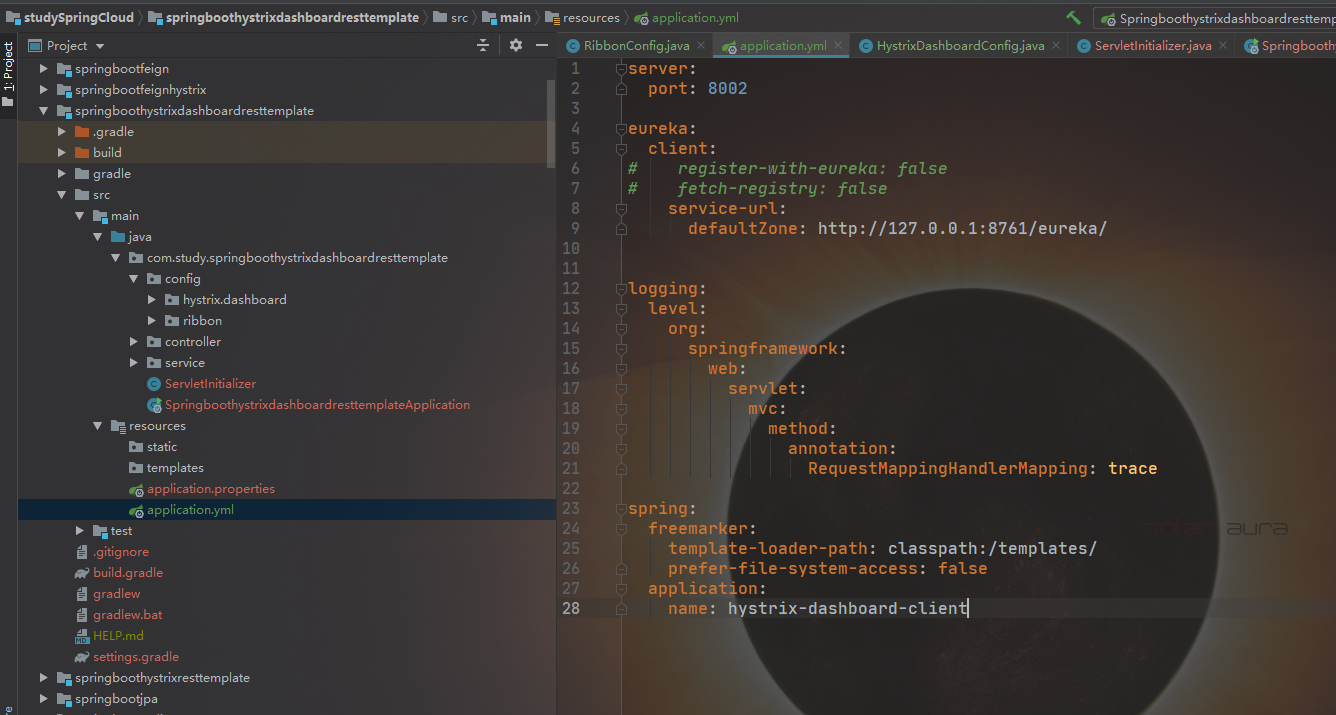Image resolution: width=1336 pixels, height=715 pixels.
Task: Hide the Project tool window with minus icon
Action: click(x=542, y=45)
